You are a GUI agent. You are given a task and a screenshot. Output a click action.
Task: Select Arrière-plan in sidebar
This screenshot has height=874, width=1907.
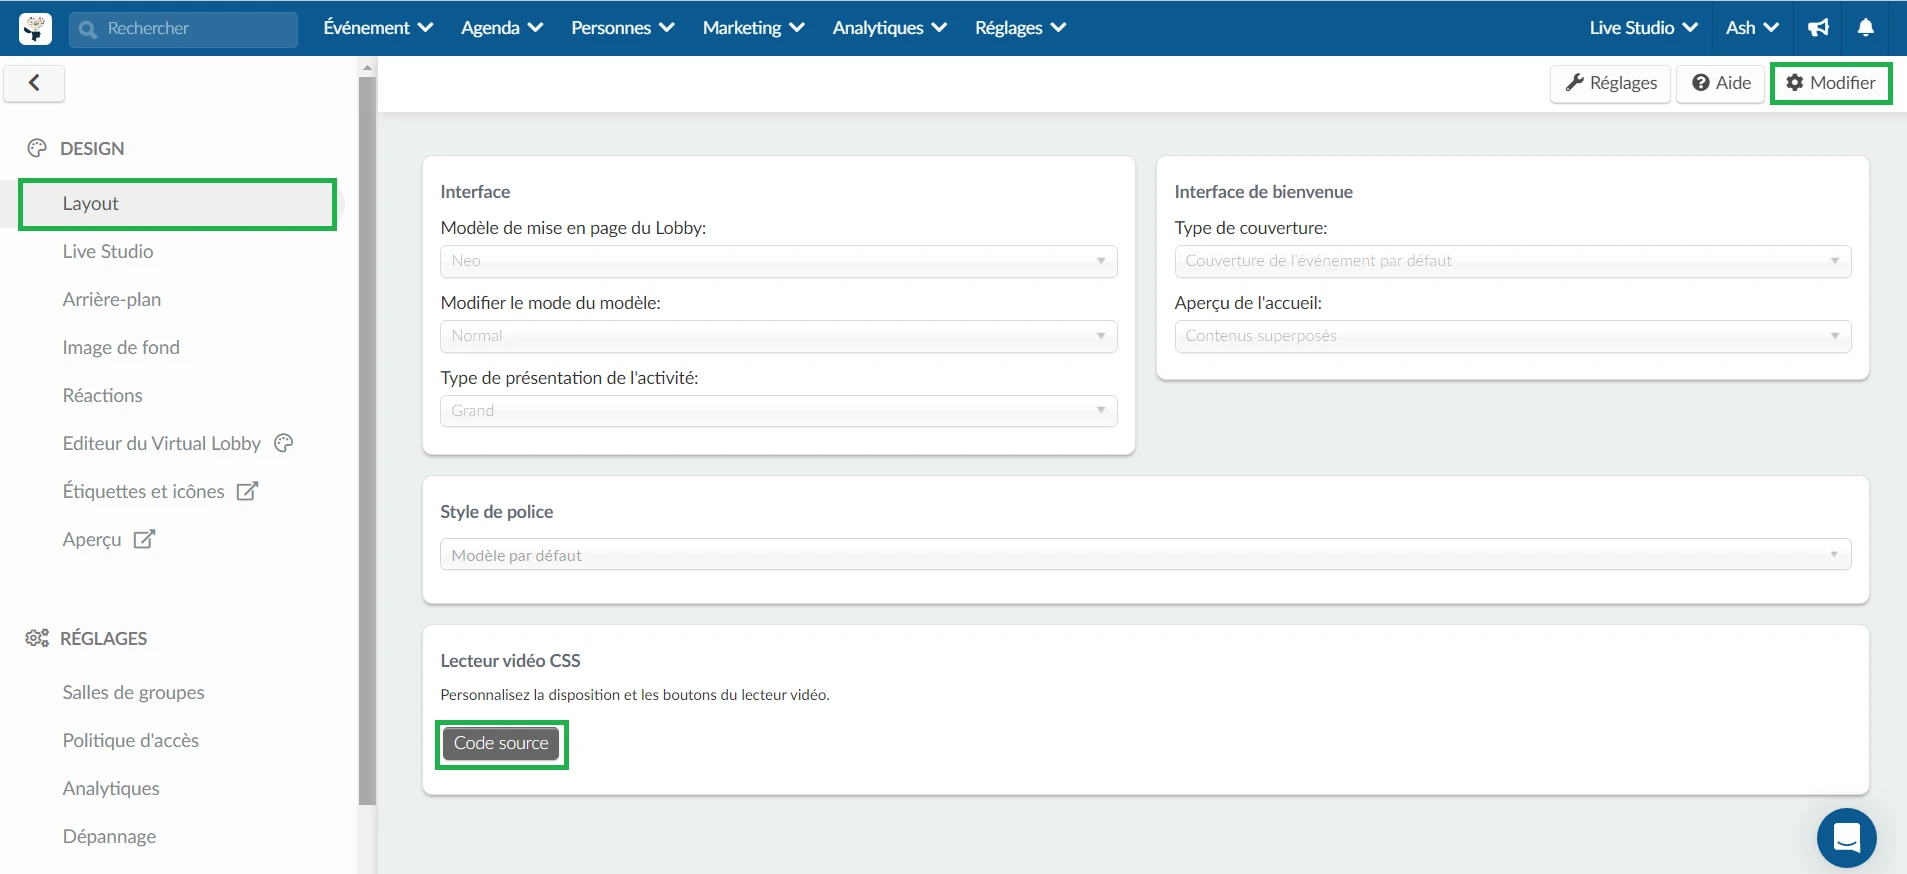coord(112,300)
